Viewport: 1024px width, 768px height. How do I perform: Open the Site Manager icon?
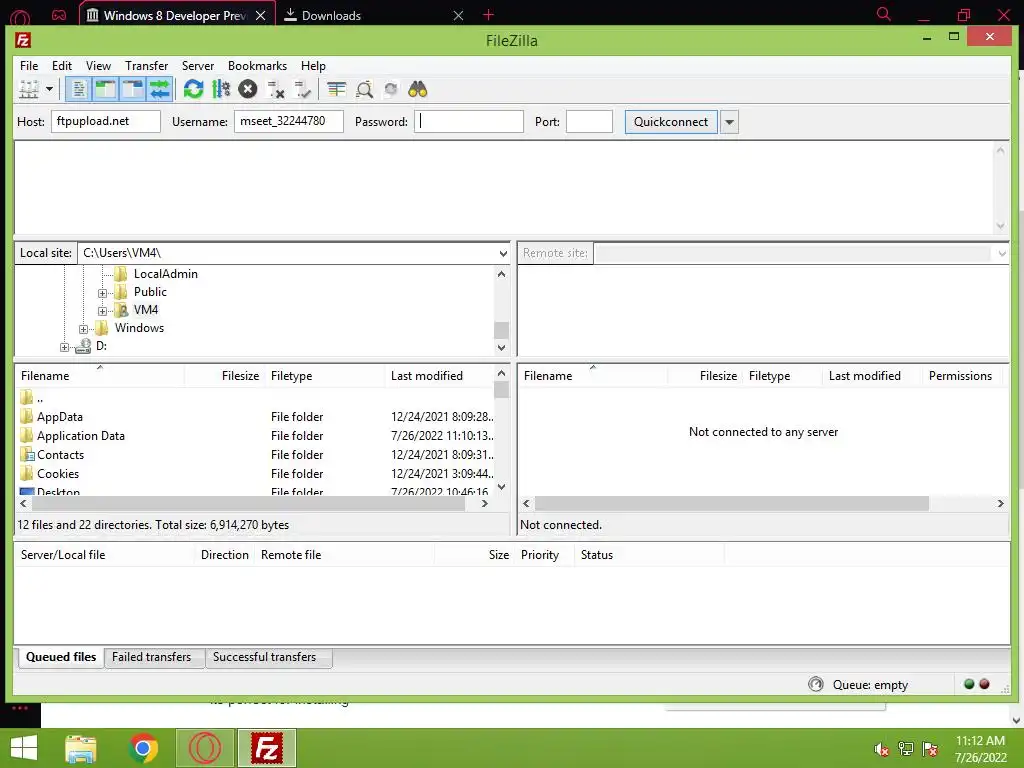pos(29,89)
